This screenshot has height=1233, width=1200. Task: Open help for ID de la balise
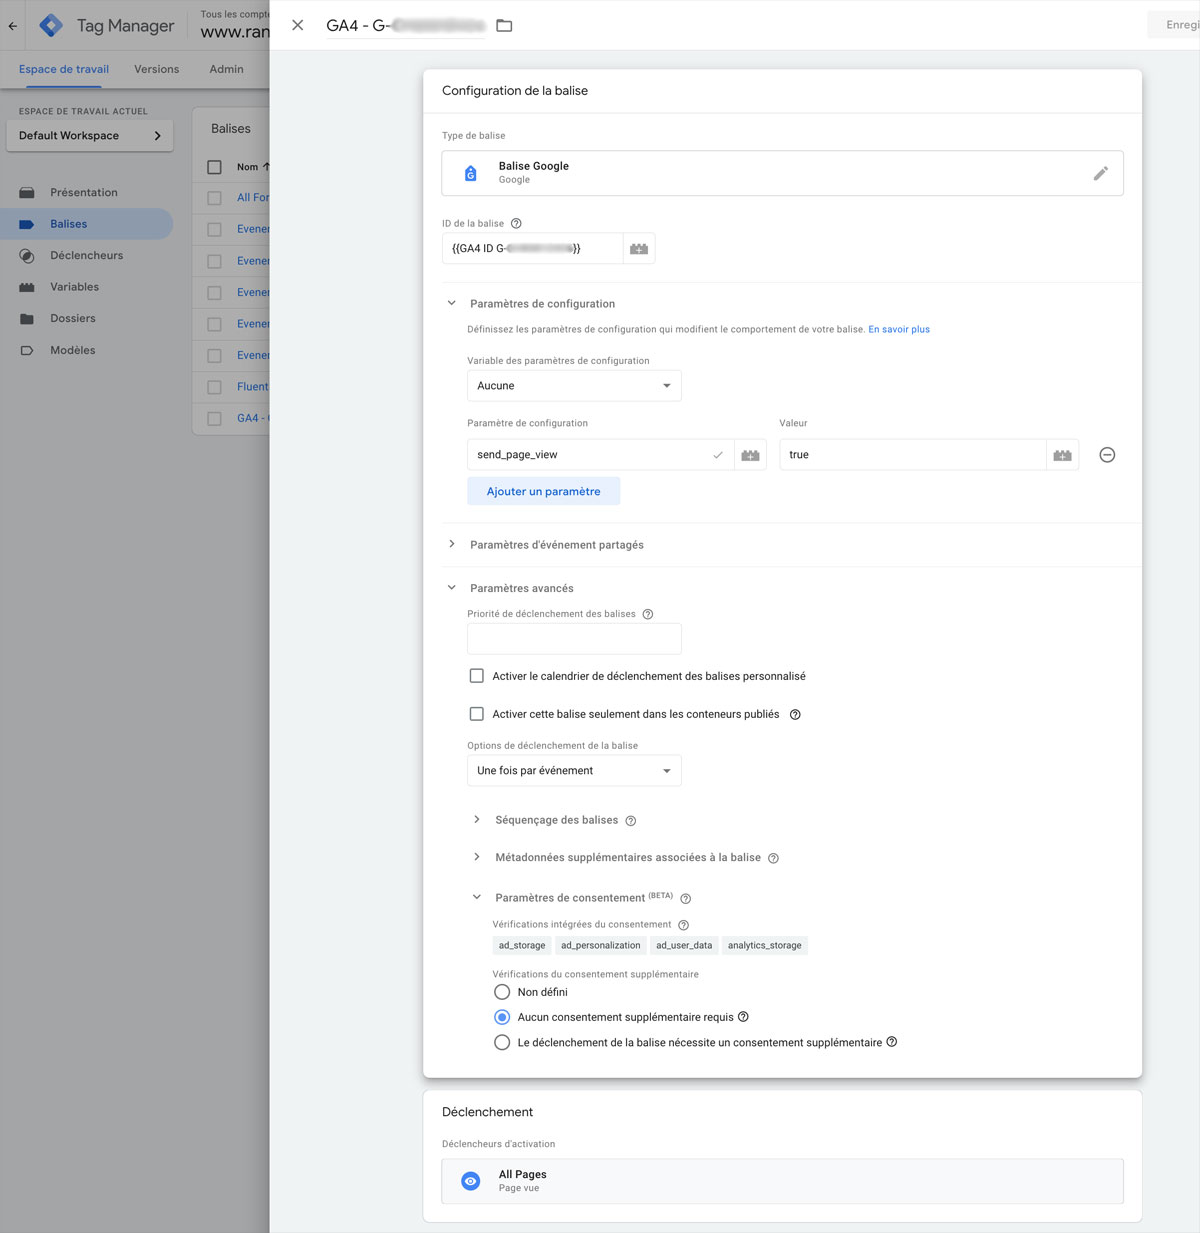tap(516, 223)
